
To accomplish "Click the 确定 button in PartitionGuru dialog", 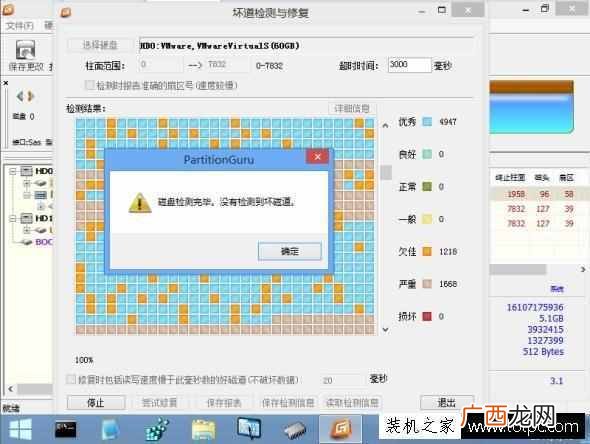I will tap(290, 251).
